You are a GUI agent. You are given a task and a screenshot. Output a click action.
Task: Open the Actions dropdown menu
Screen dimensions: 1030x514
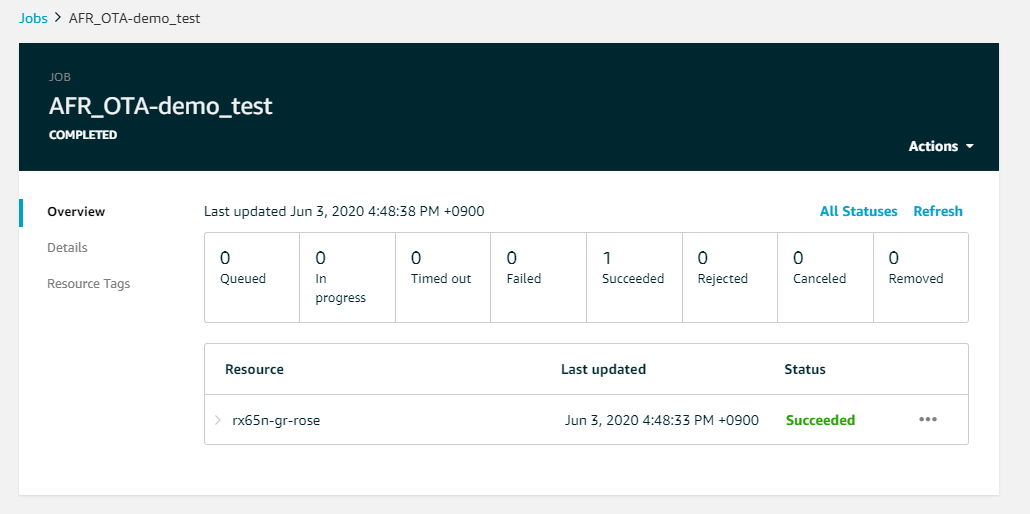[x=940, y=146]
